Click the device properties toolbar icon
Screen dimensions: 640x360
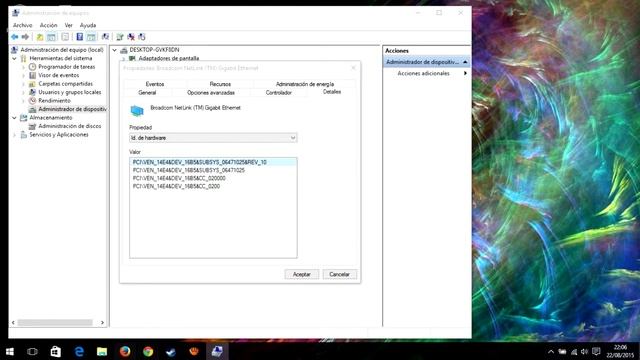(x=105, y=37)
